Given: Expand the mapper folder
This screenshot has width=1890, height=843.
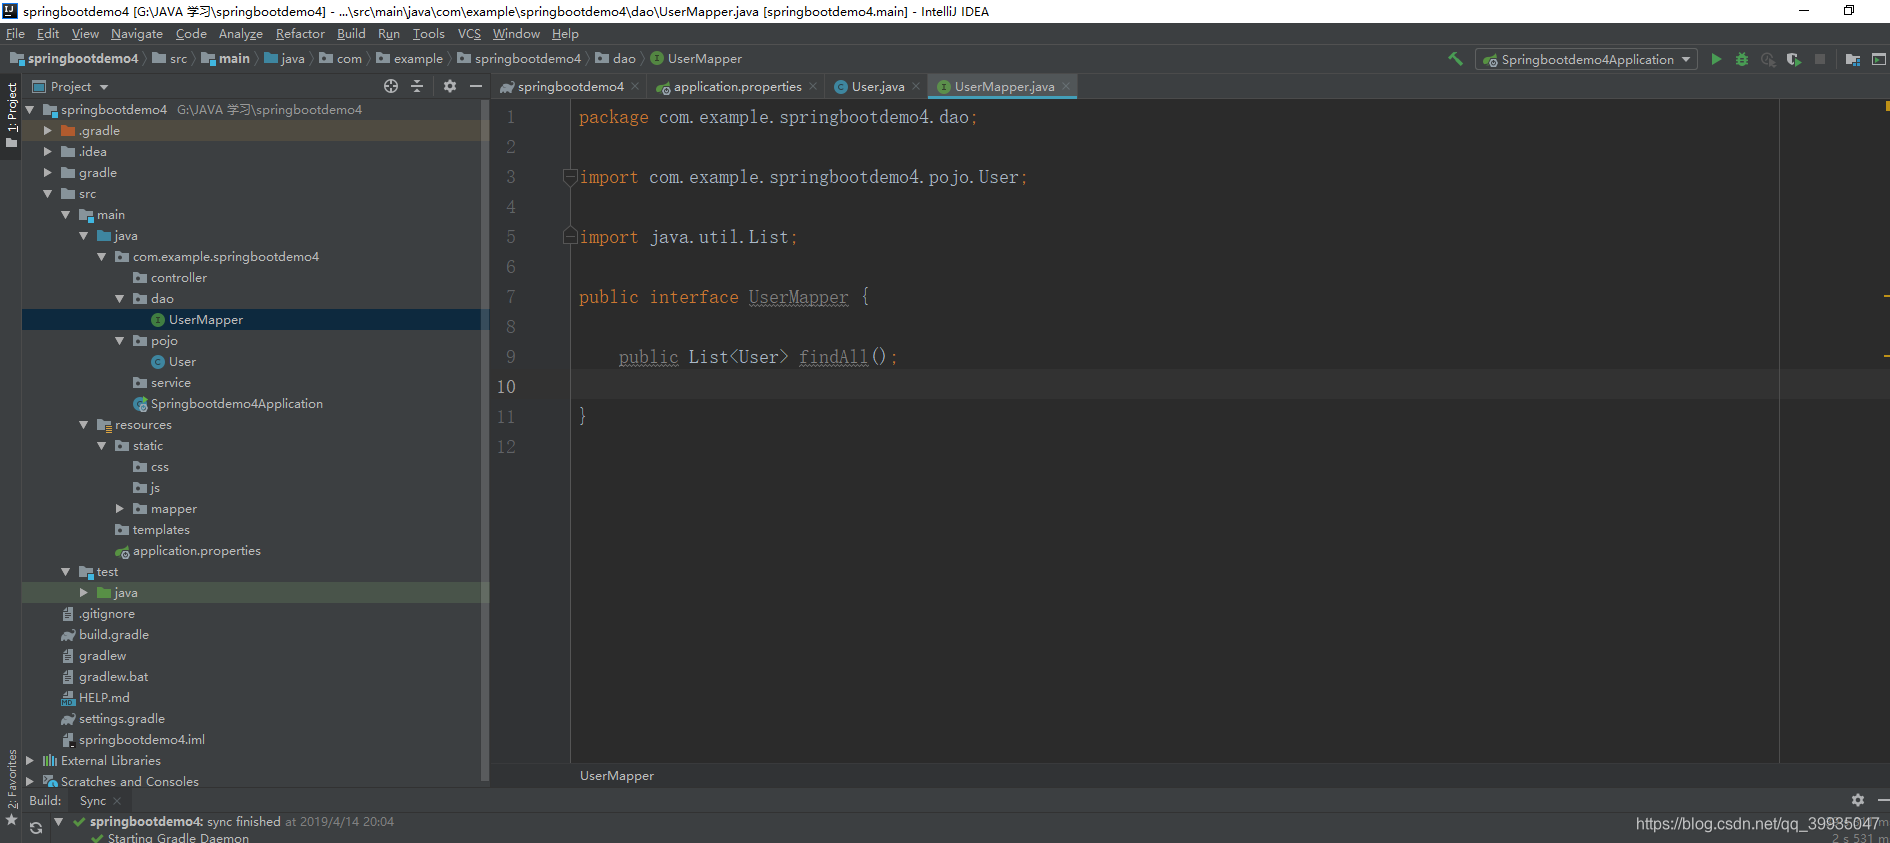Looking at the screenshot, I should (119, 509).
